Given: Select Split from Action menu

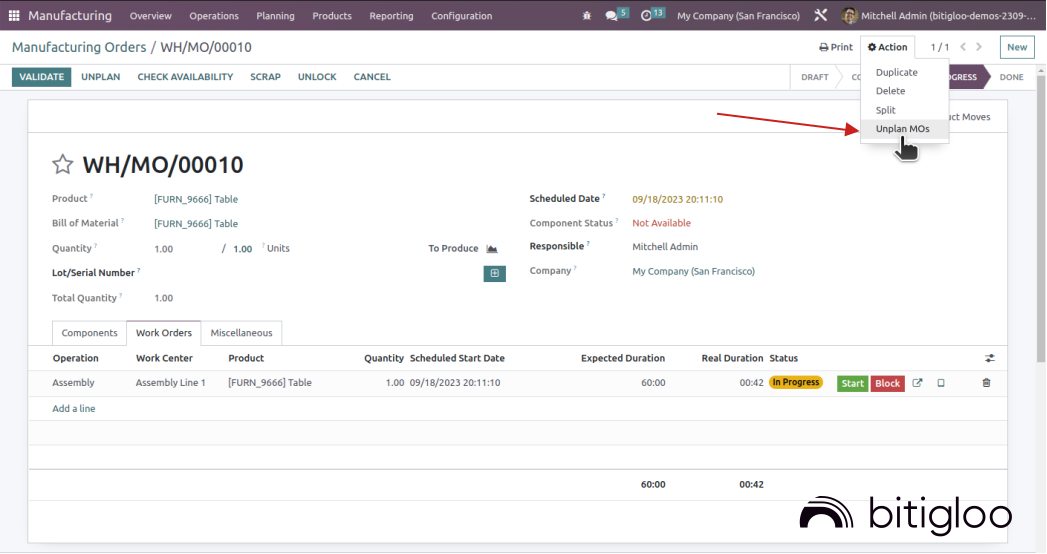Looking at the screenshot, I should click(x=886, y=110).
